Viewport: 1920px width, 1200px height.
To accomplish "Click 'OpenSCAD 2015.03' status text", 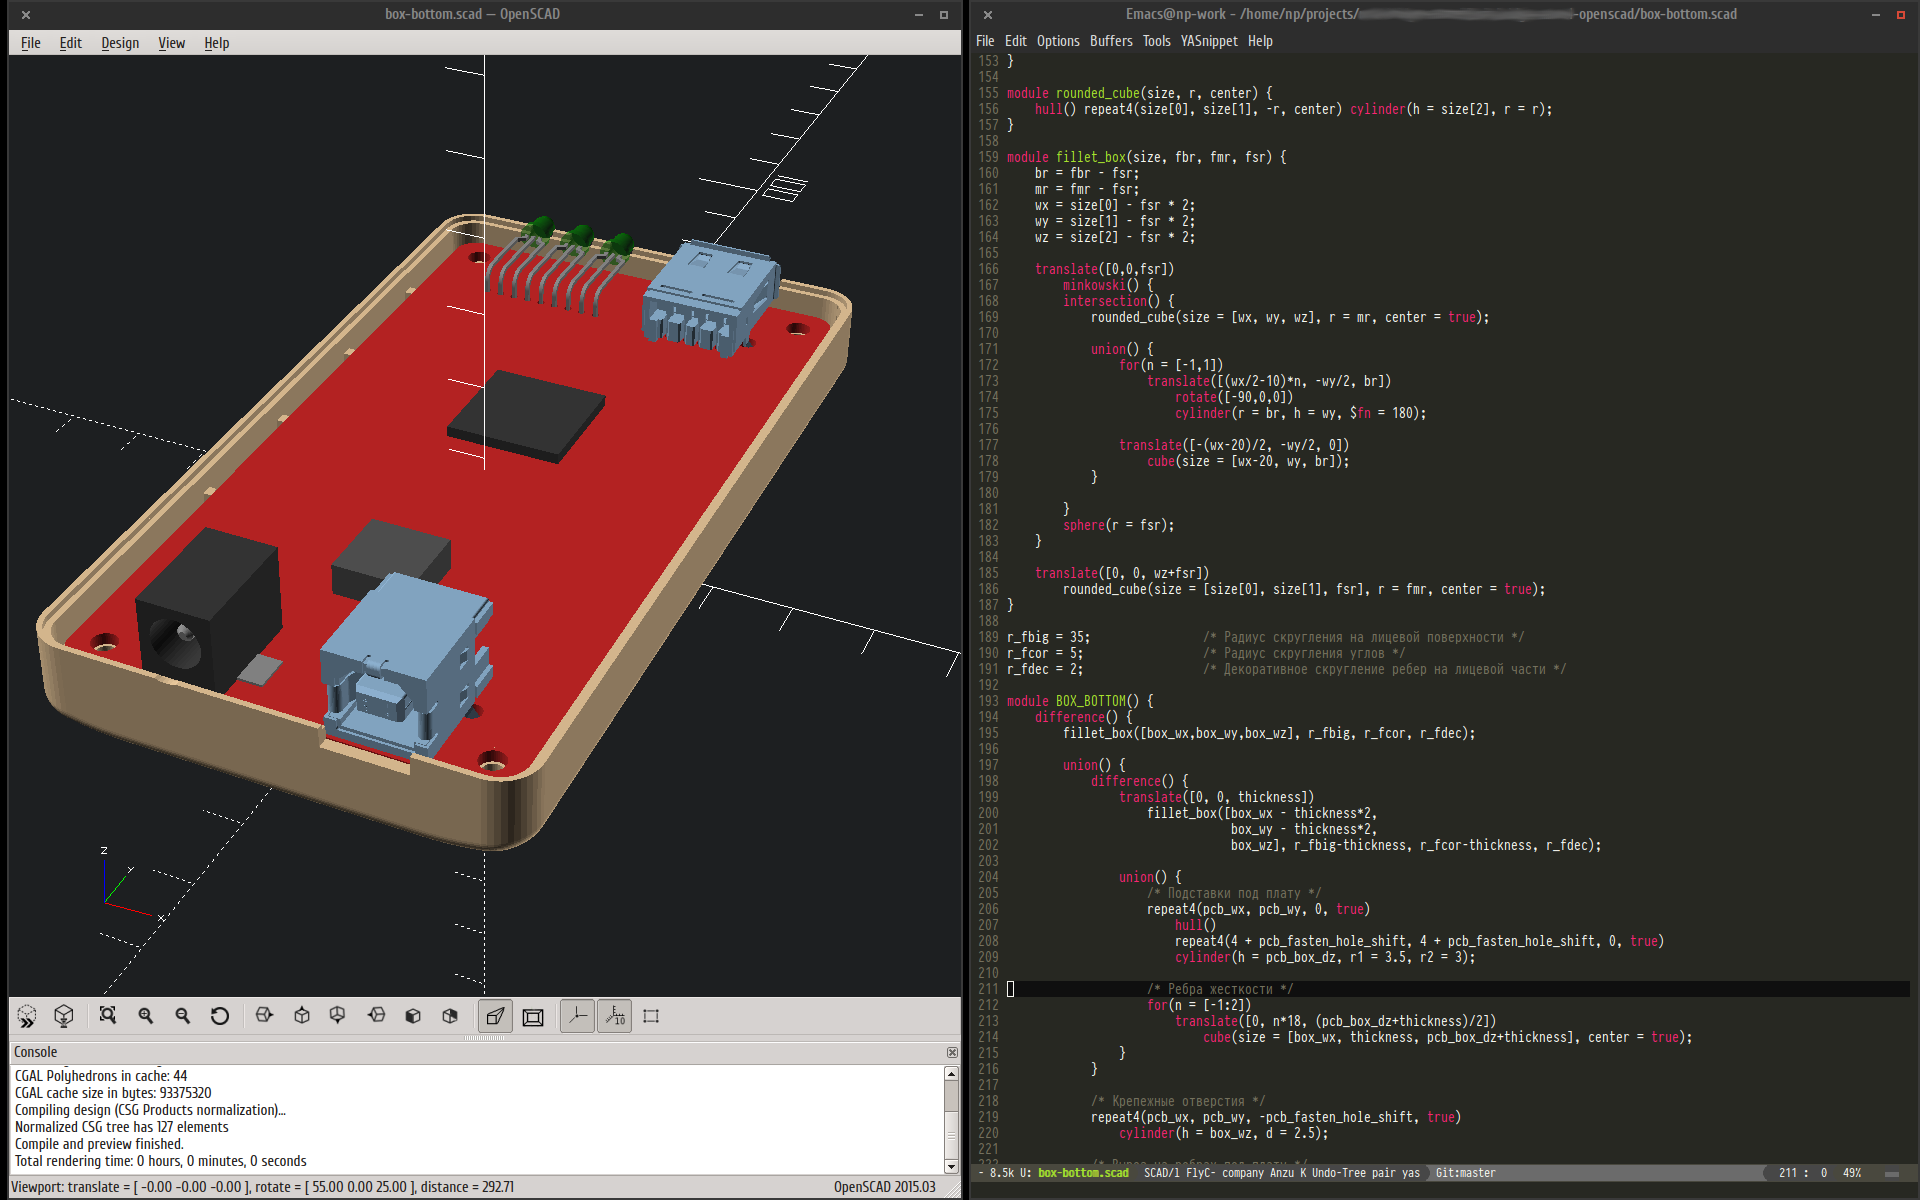I will [x=885, y=1187].
